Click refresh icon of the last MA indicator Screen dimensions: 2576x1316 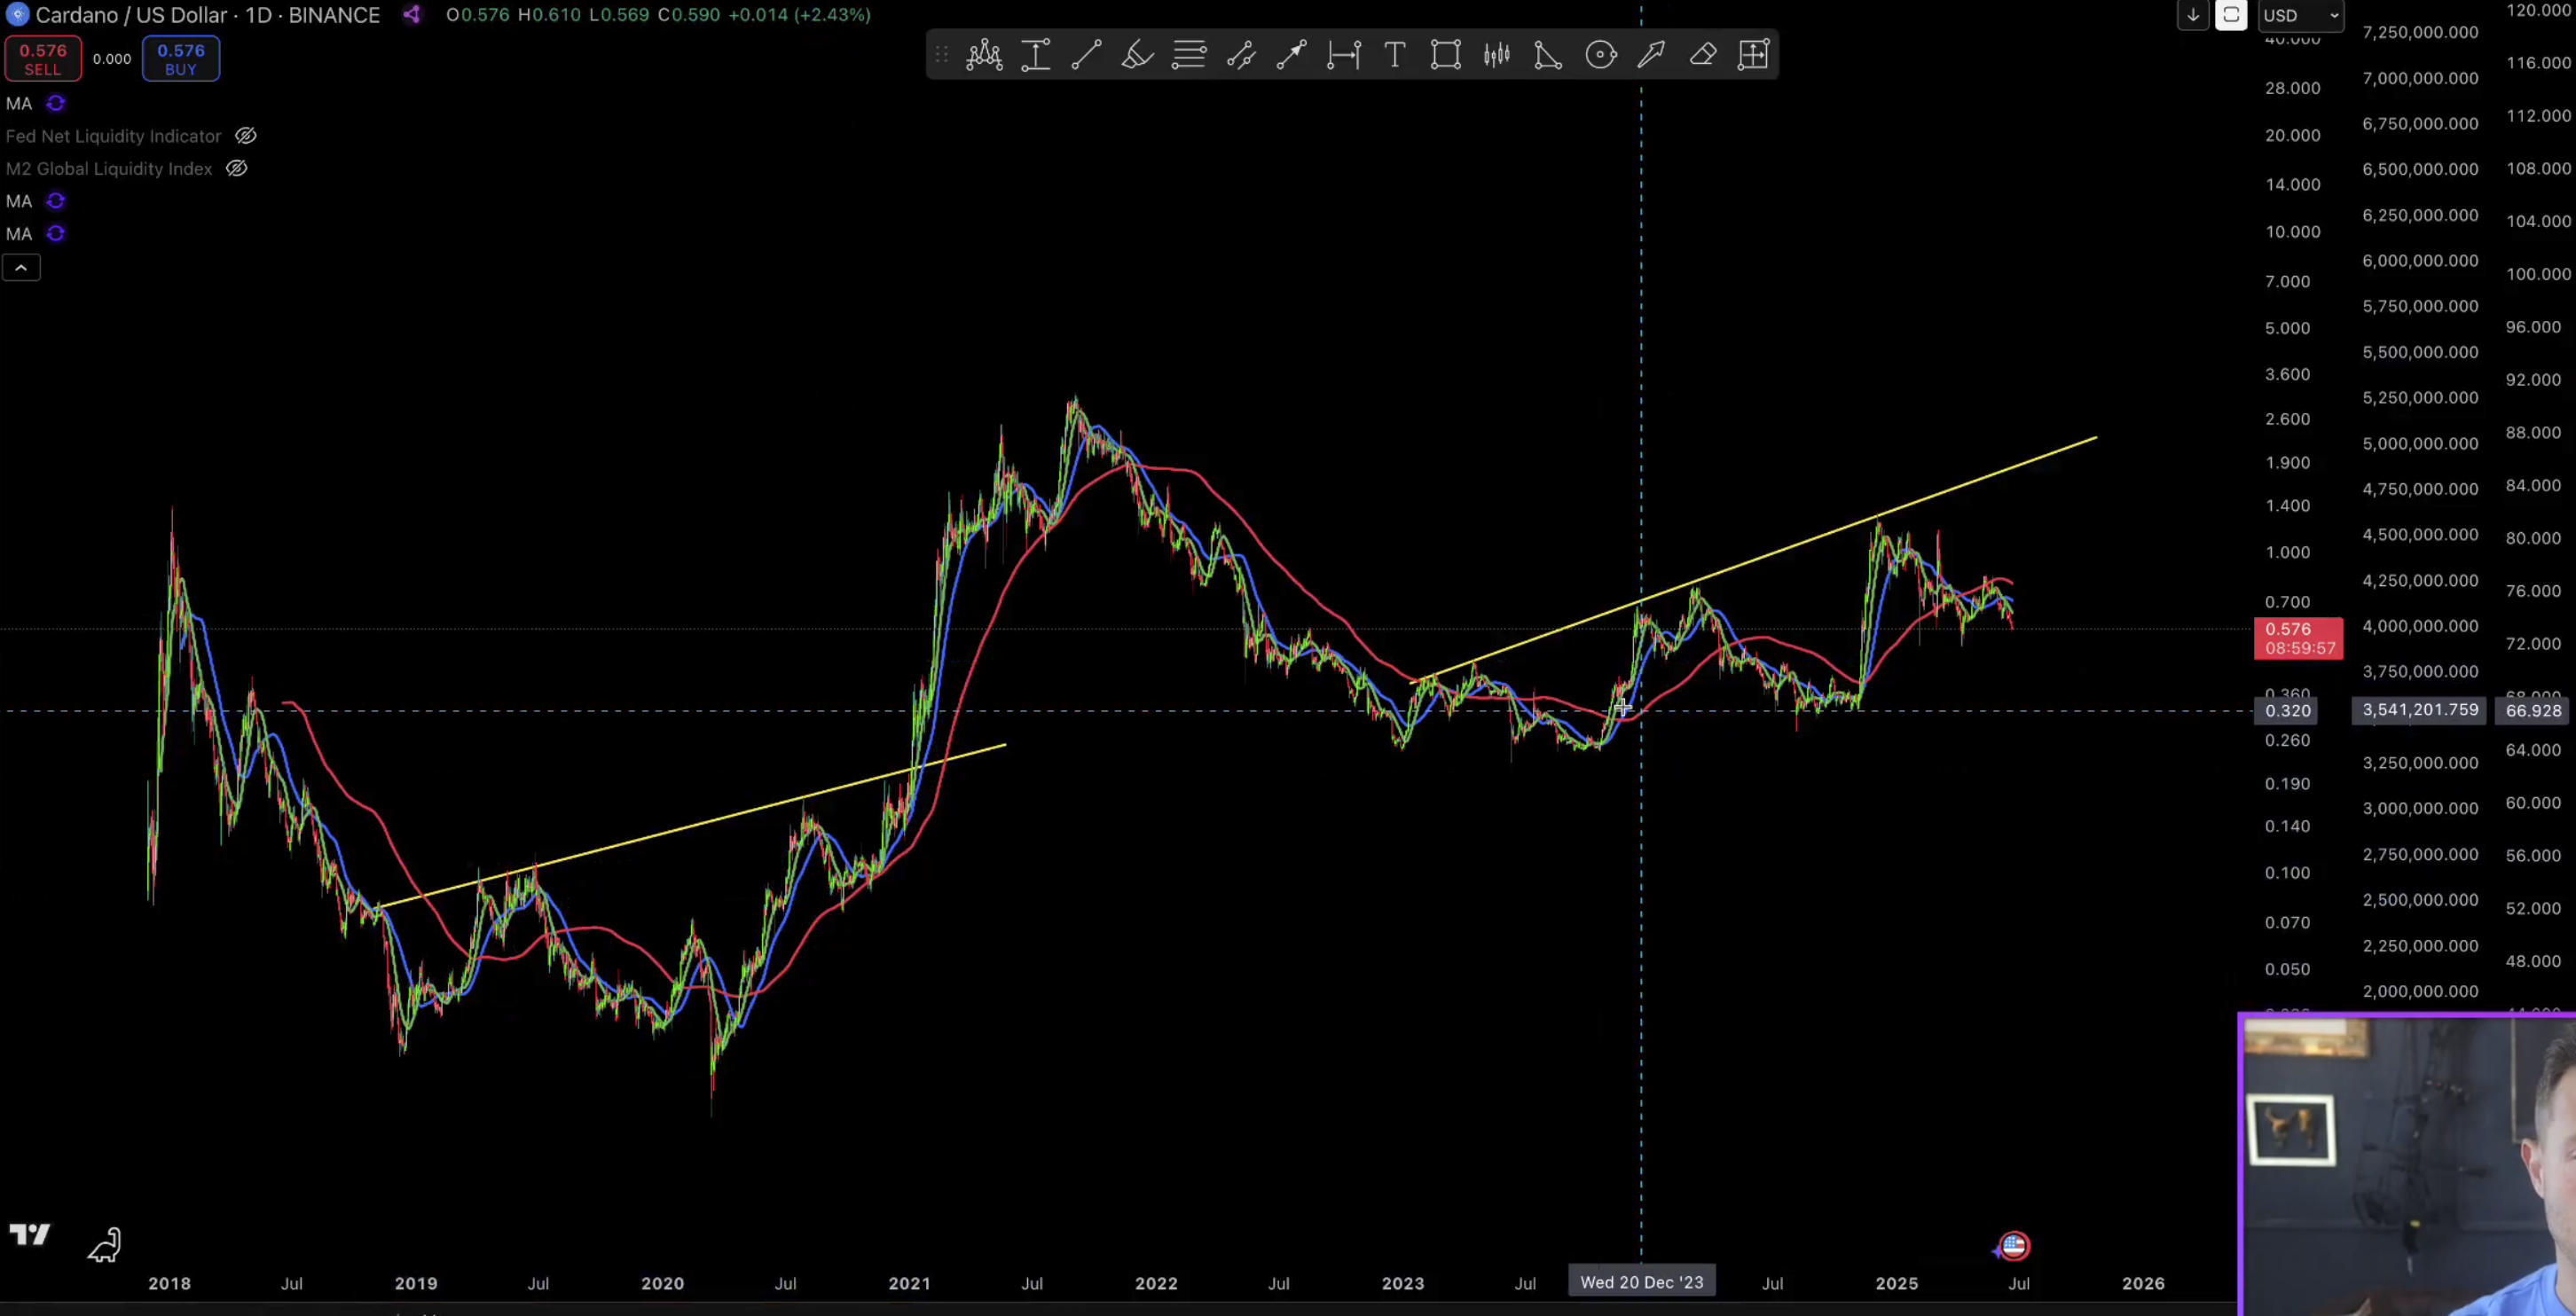coord(56,233)
